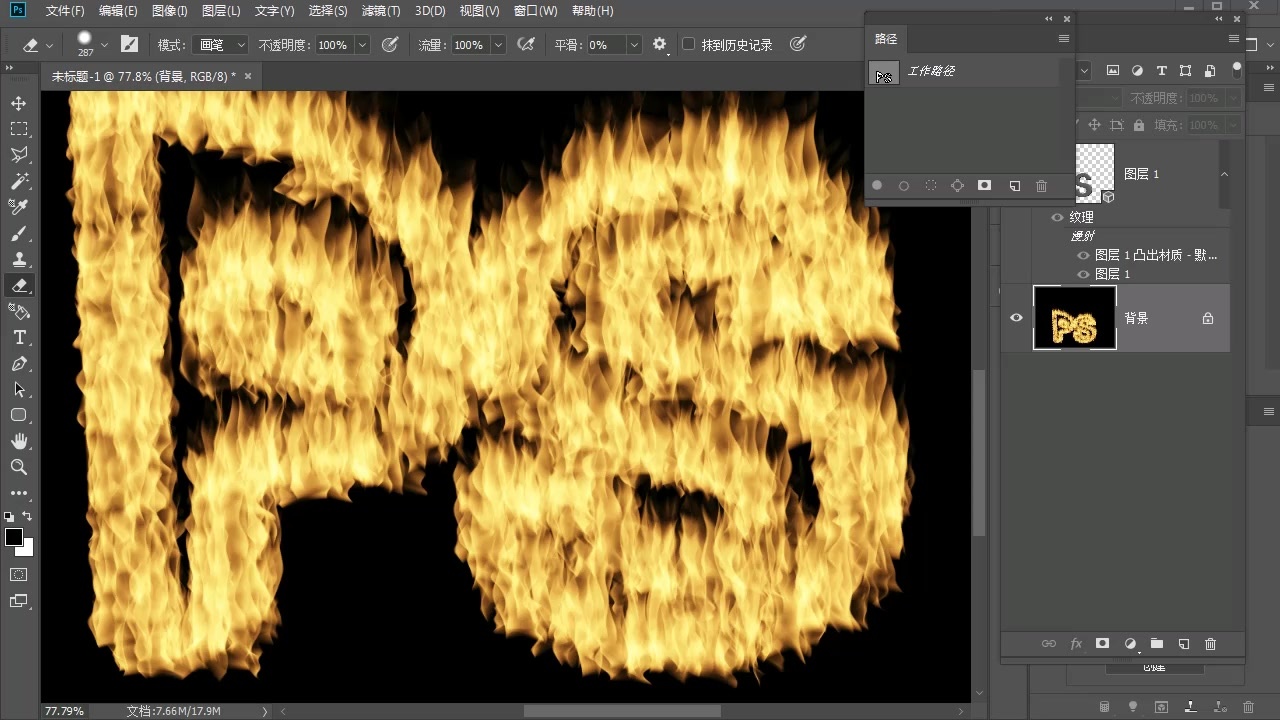
Task: Set the foreground color swatch
Action: [x=14, y=537]
